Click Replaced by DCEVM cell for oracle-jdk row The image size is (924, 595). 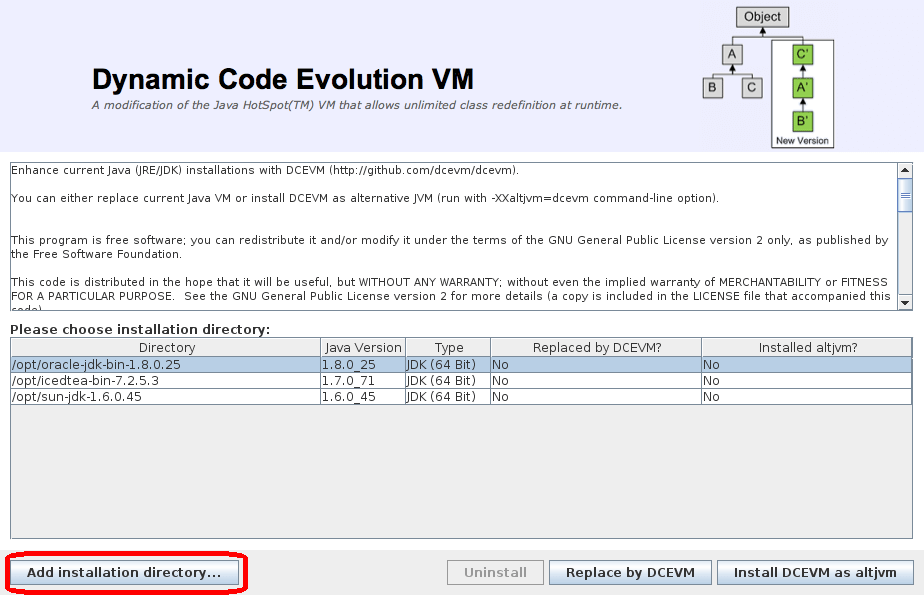coord(596,365)
